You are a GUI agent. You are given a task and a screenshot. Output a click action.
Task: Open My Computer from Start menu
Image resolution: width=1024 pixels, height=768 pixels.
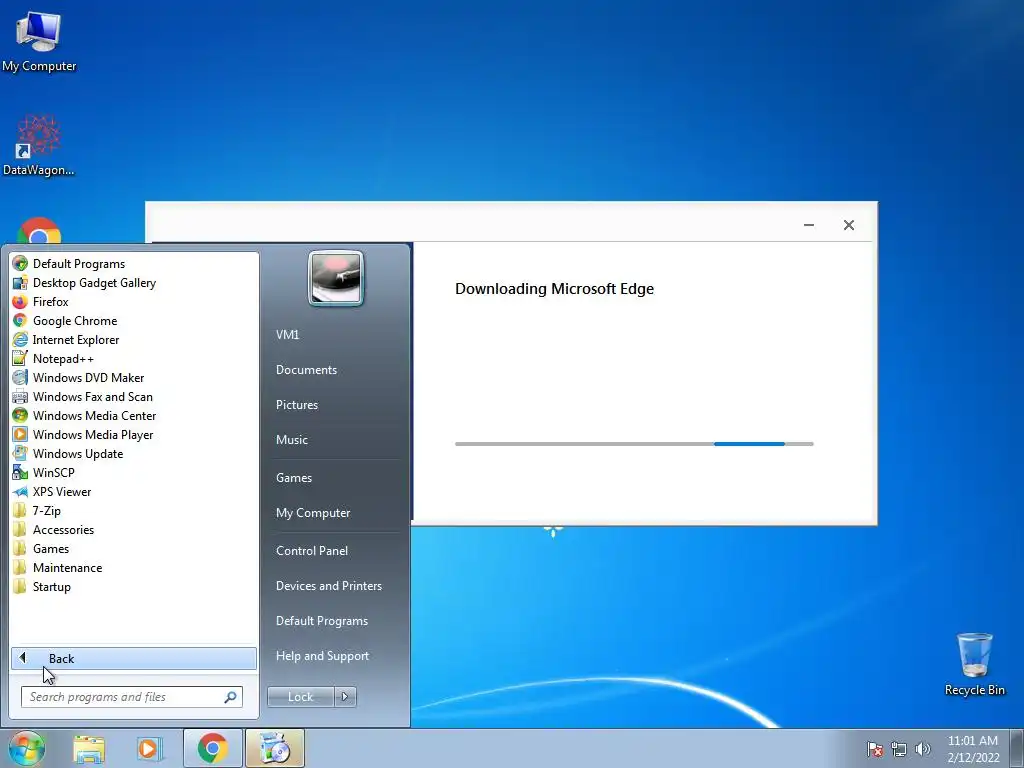(313, 513)
